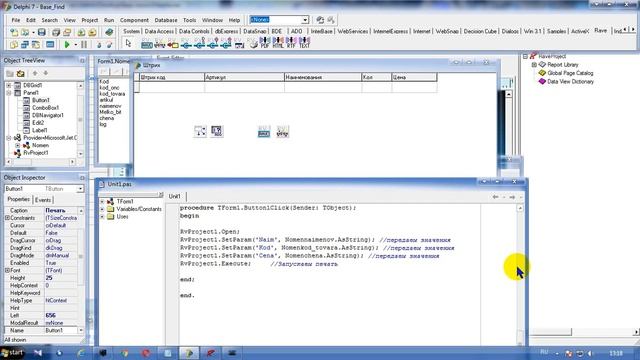The width and height of the screenshot is (640, 360).
Task: Collapse Report Library tree node
Action: click(x=534, y=65)
